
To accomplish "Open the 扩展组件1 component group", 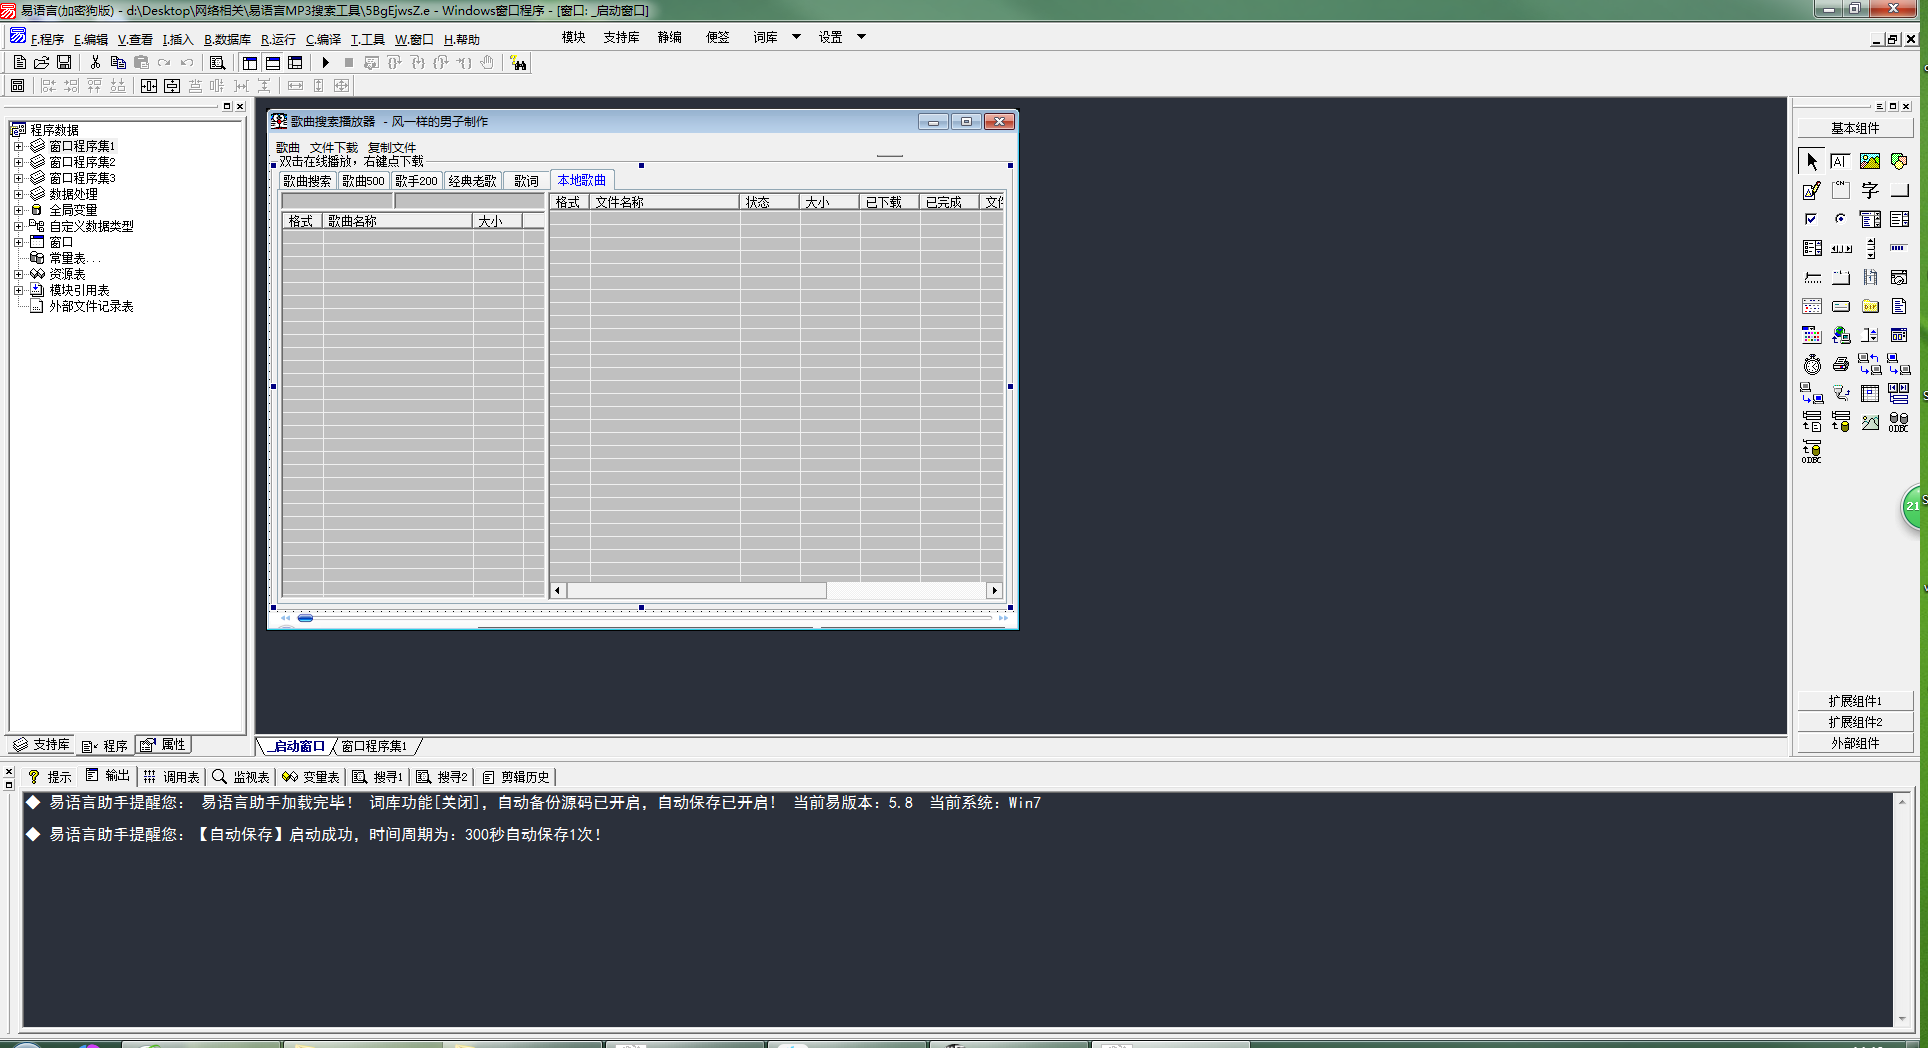I will tap(1855, 701).
